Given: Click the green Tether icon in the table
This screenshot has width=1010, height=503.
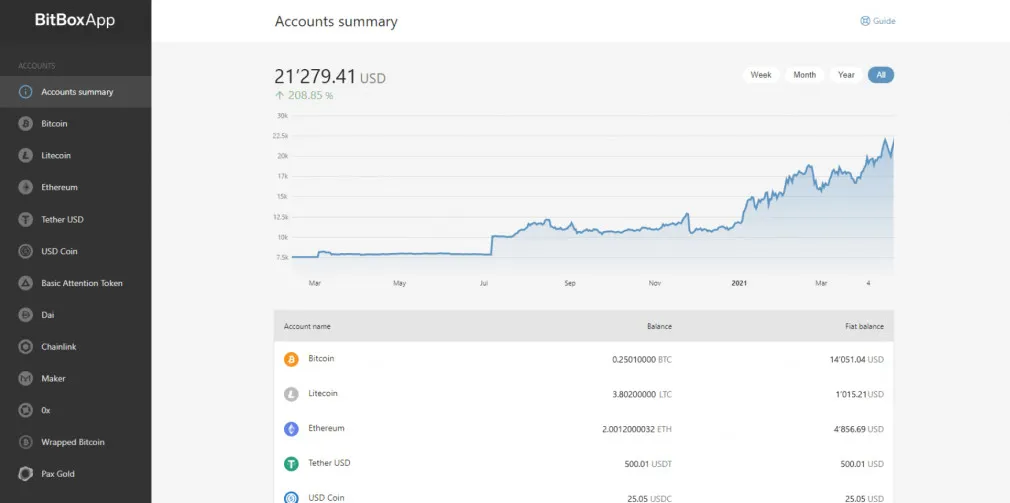Looking at the screenshot, I should (291, 464).
